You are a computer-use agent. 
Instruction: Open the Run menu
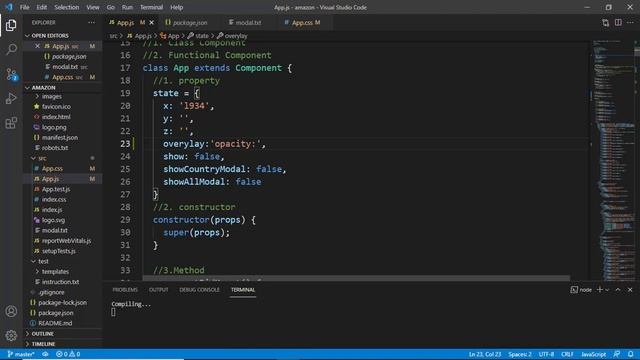pyautogui.click(x=127, y=7)
